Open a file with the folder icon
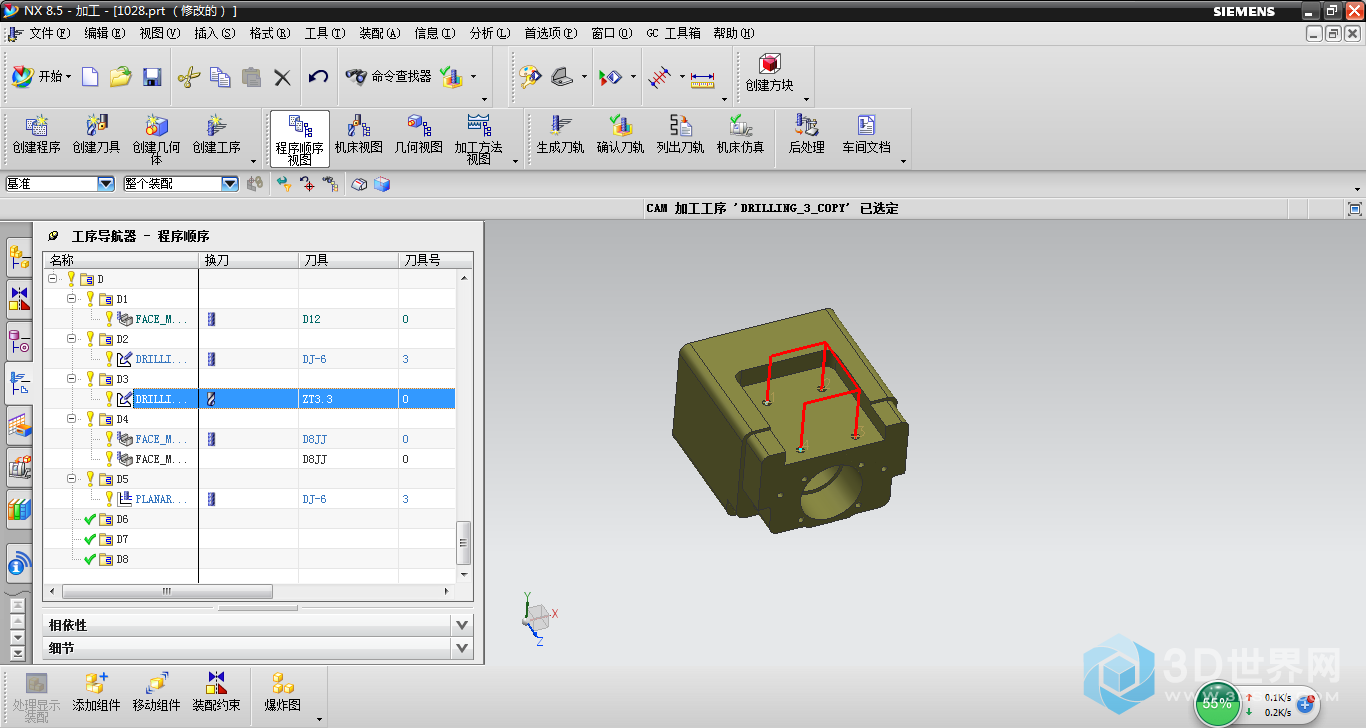Viewport: 1366px width, 728px height. 121,77
